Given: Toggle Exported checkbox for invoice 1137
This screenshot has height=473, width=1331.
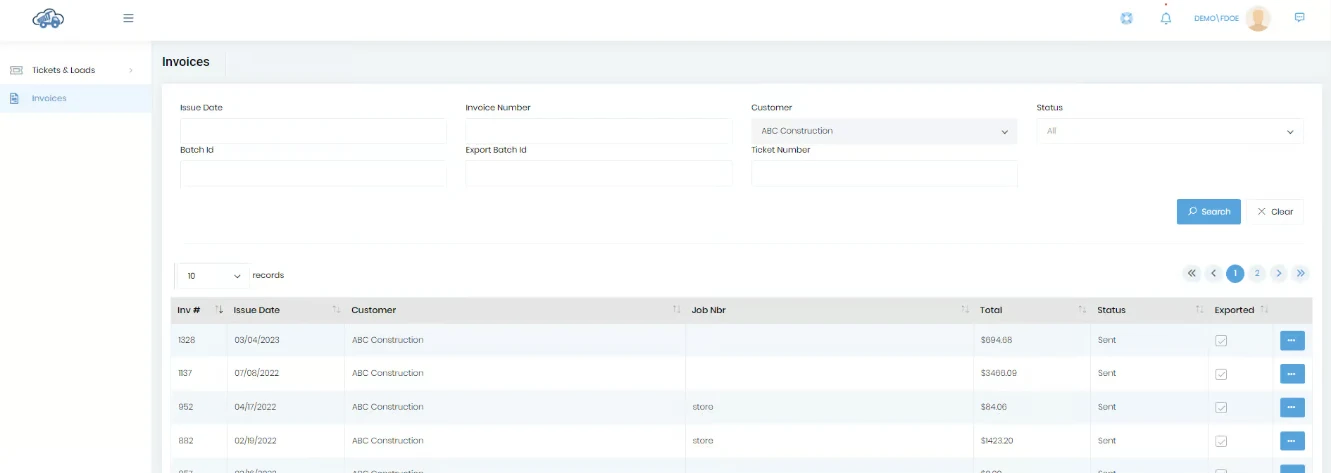Looking at the screenshot, I should coord(1221,374).
